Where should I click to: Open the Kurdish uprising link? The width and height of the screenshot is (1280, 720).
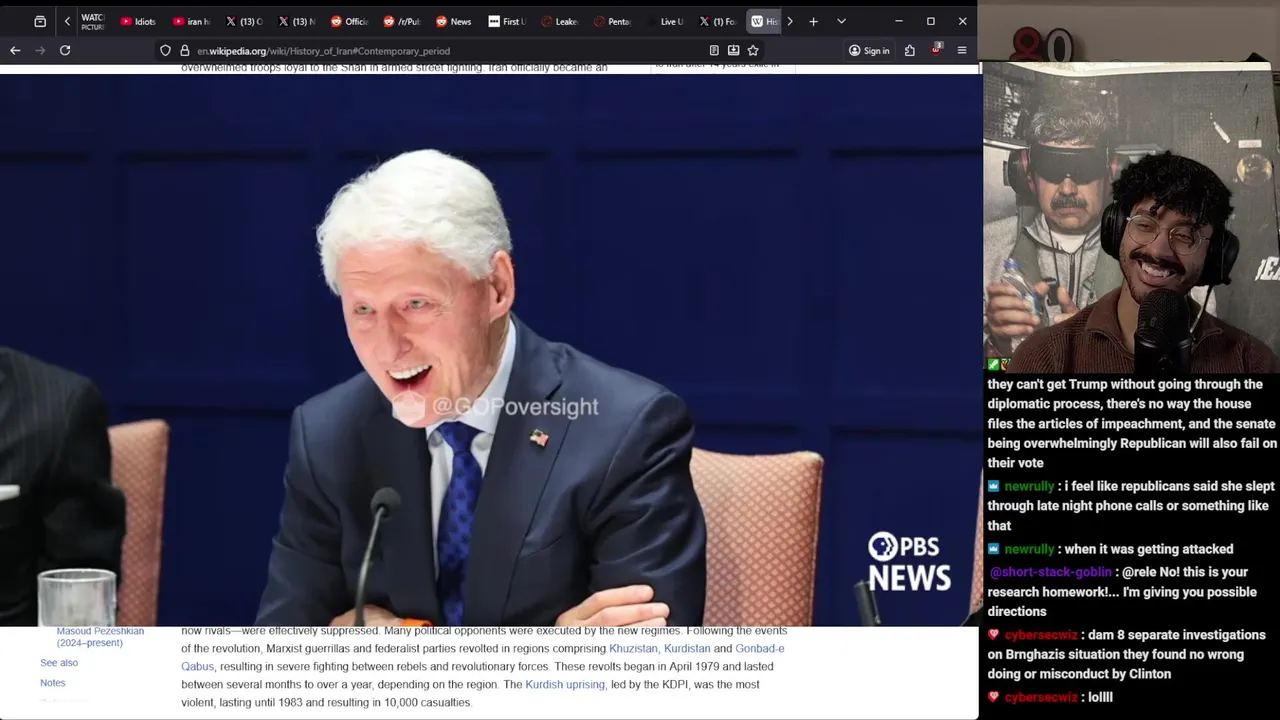tap(565, 685)
